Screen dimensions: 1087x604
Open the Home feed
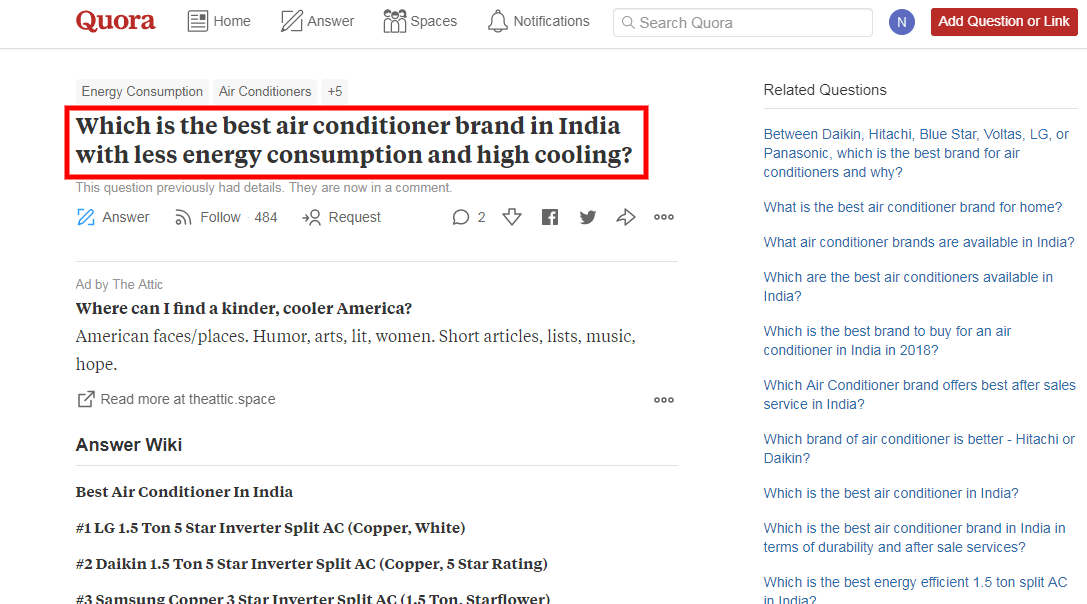tap(219, 21)
